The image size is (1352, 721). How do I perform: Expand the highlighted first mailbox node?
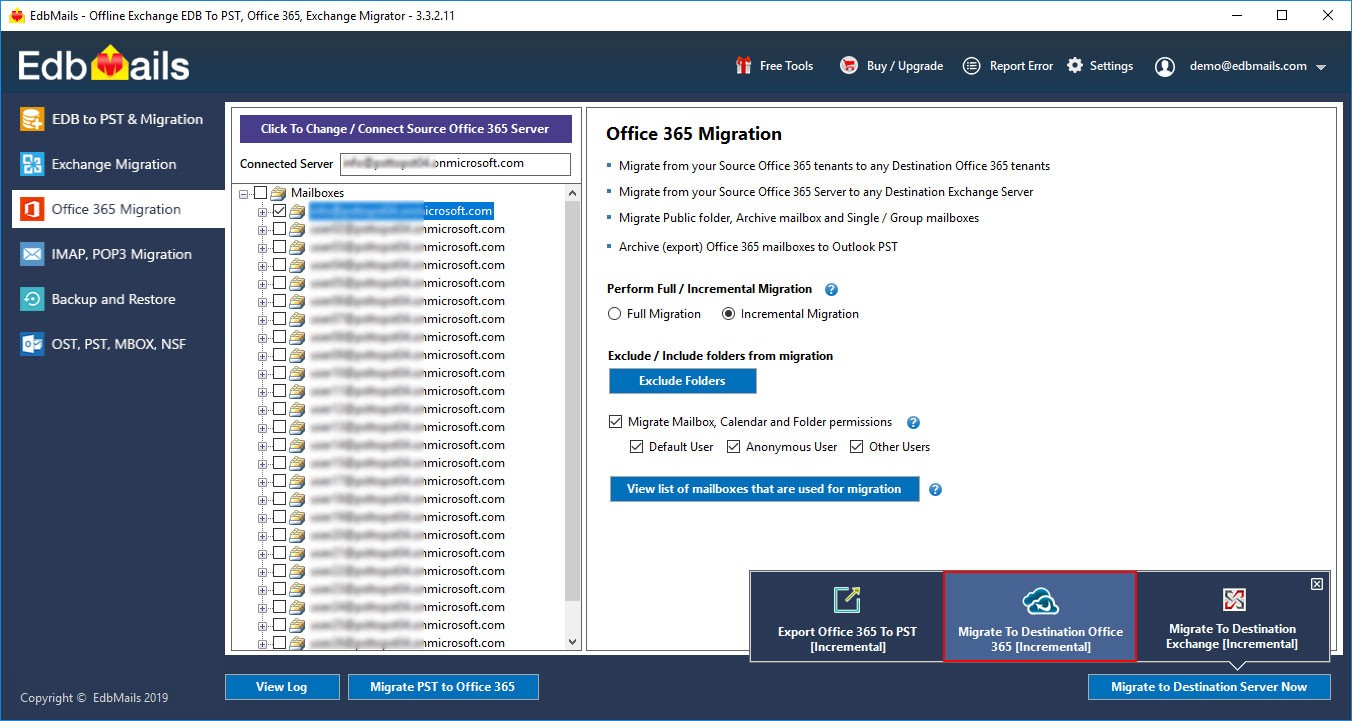tap(264, 211)
